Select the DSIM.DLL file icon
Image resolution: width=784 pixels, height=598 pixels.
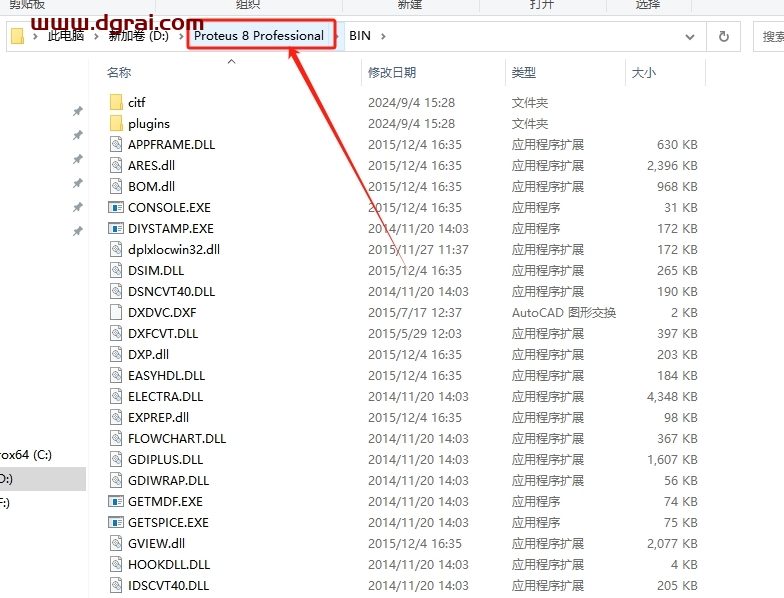pyautogui.click(x=116, y=270)
